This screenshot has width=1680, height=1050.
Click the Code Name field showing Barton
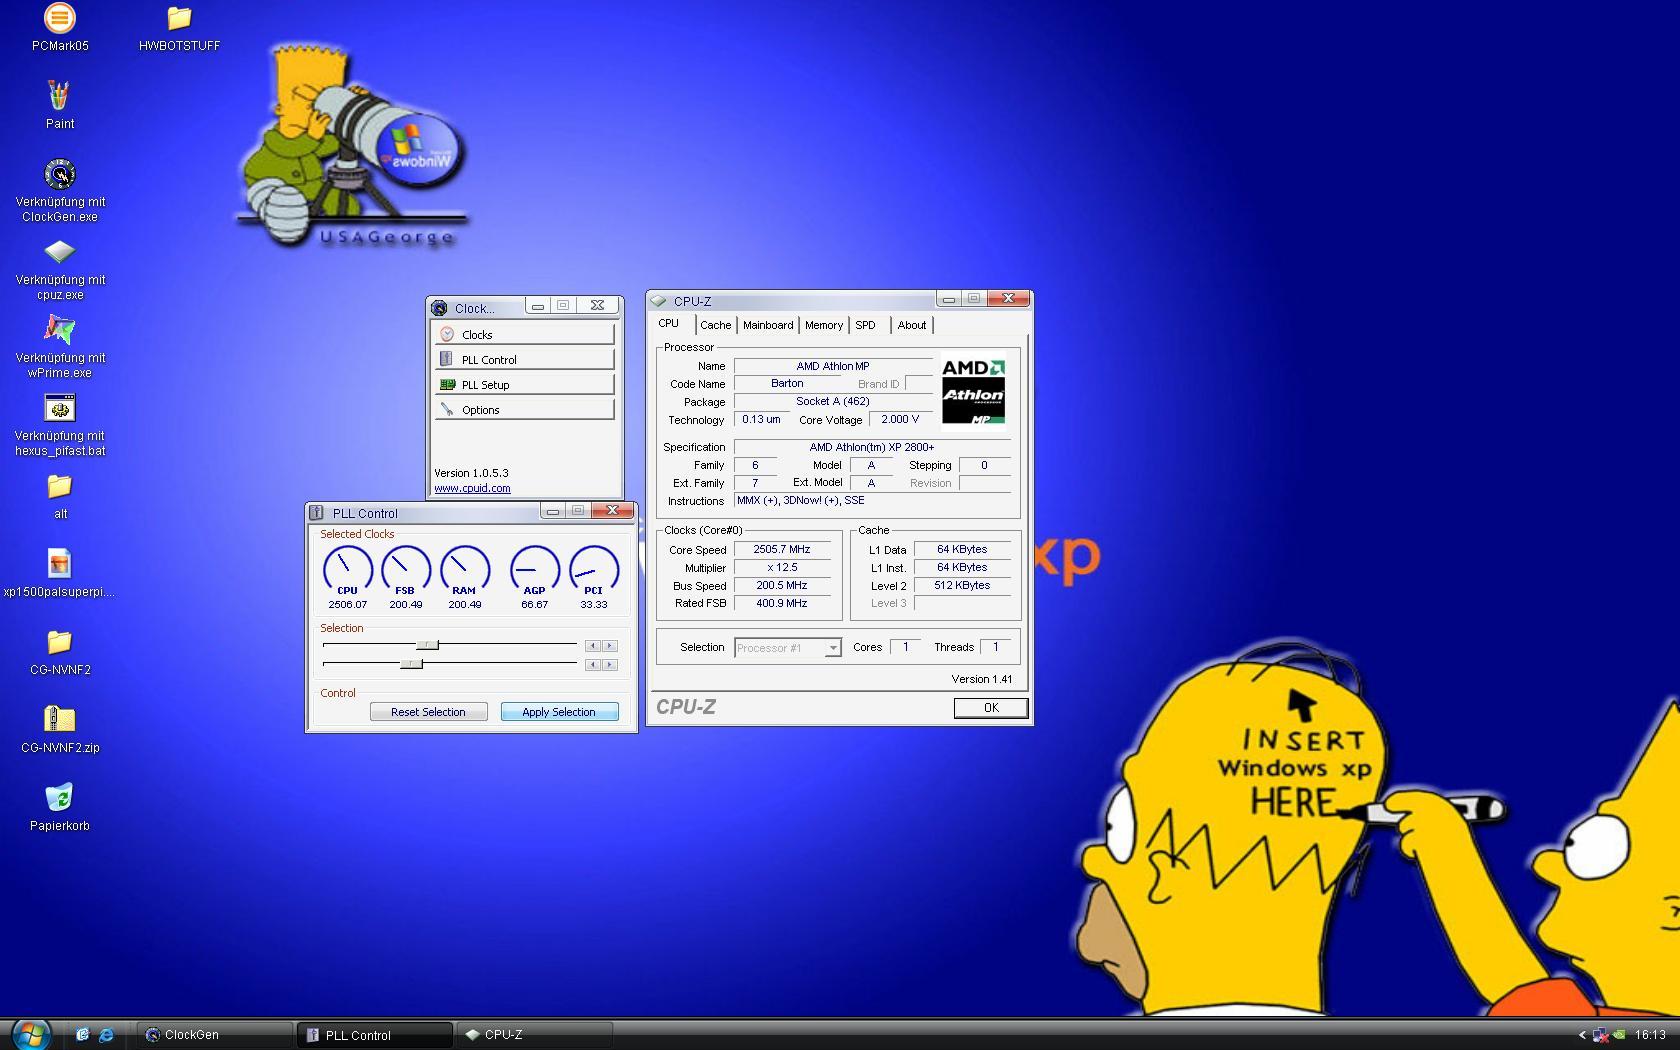(x=787, y=383)
